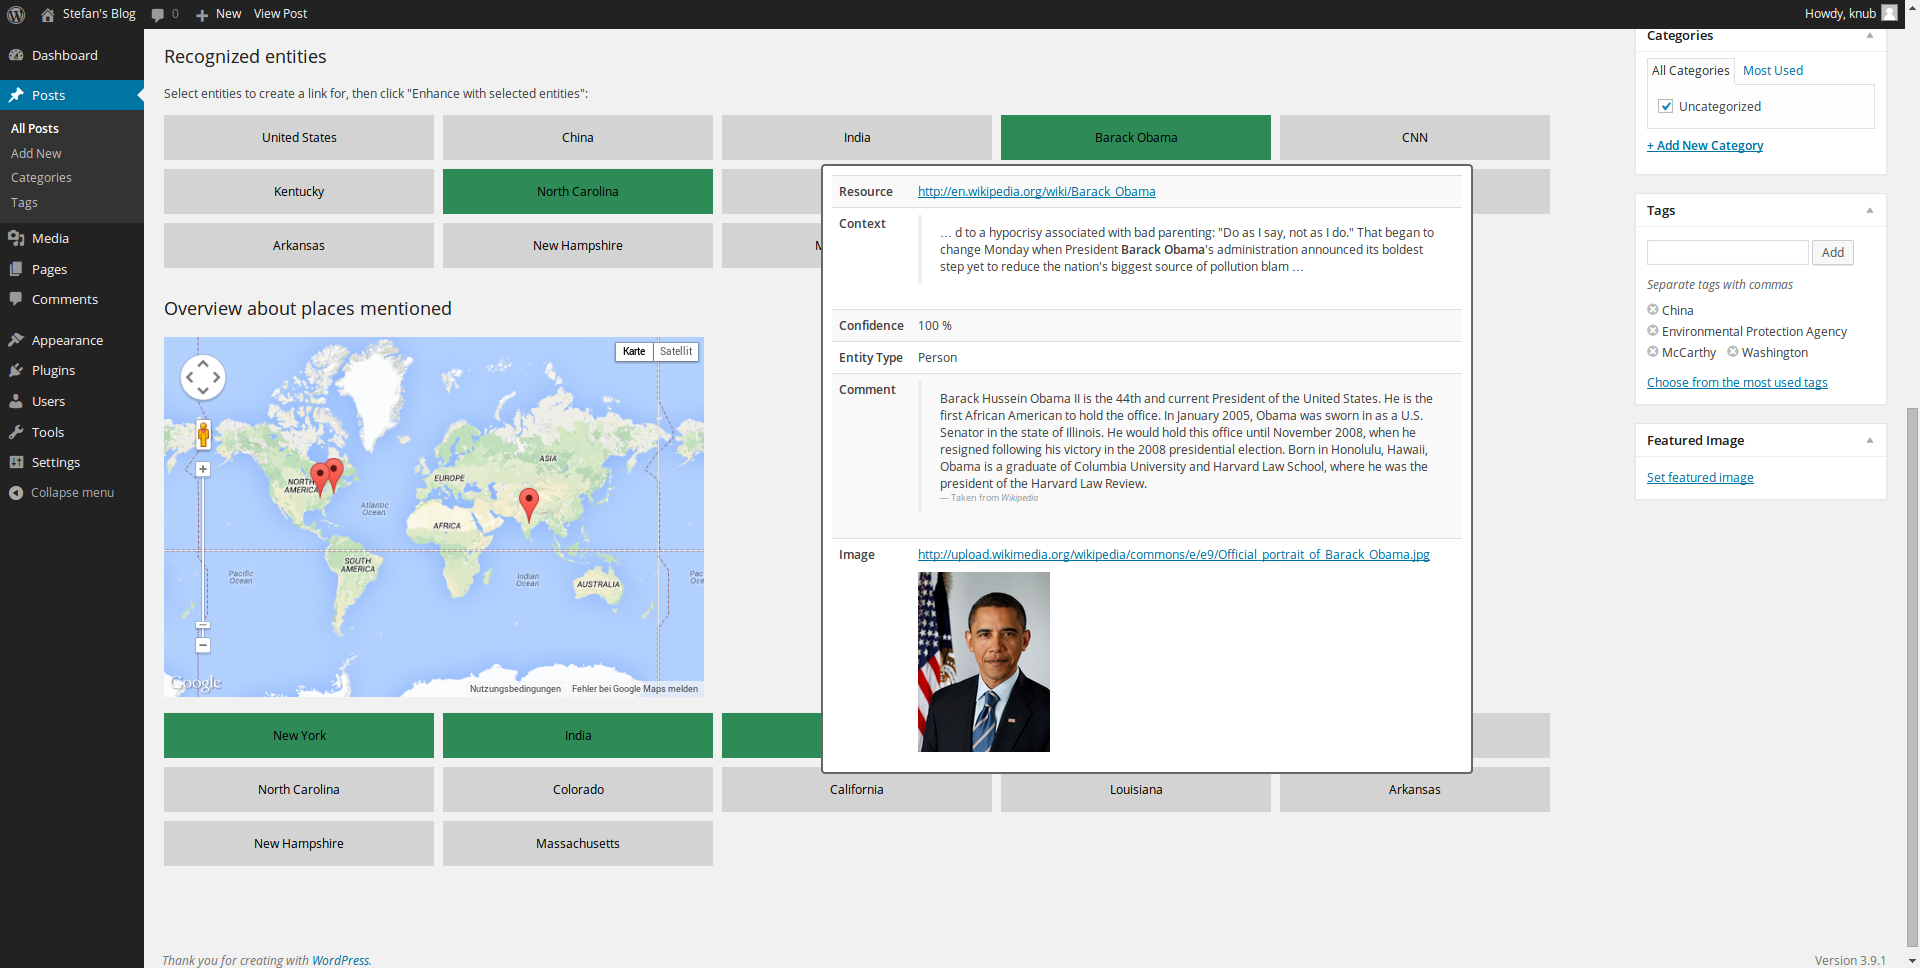Open the WordPress logo menu
This screenshot has width=1920, height=968.
coord(16,14)
